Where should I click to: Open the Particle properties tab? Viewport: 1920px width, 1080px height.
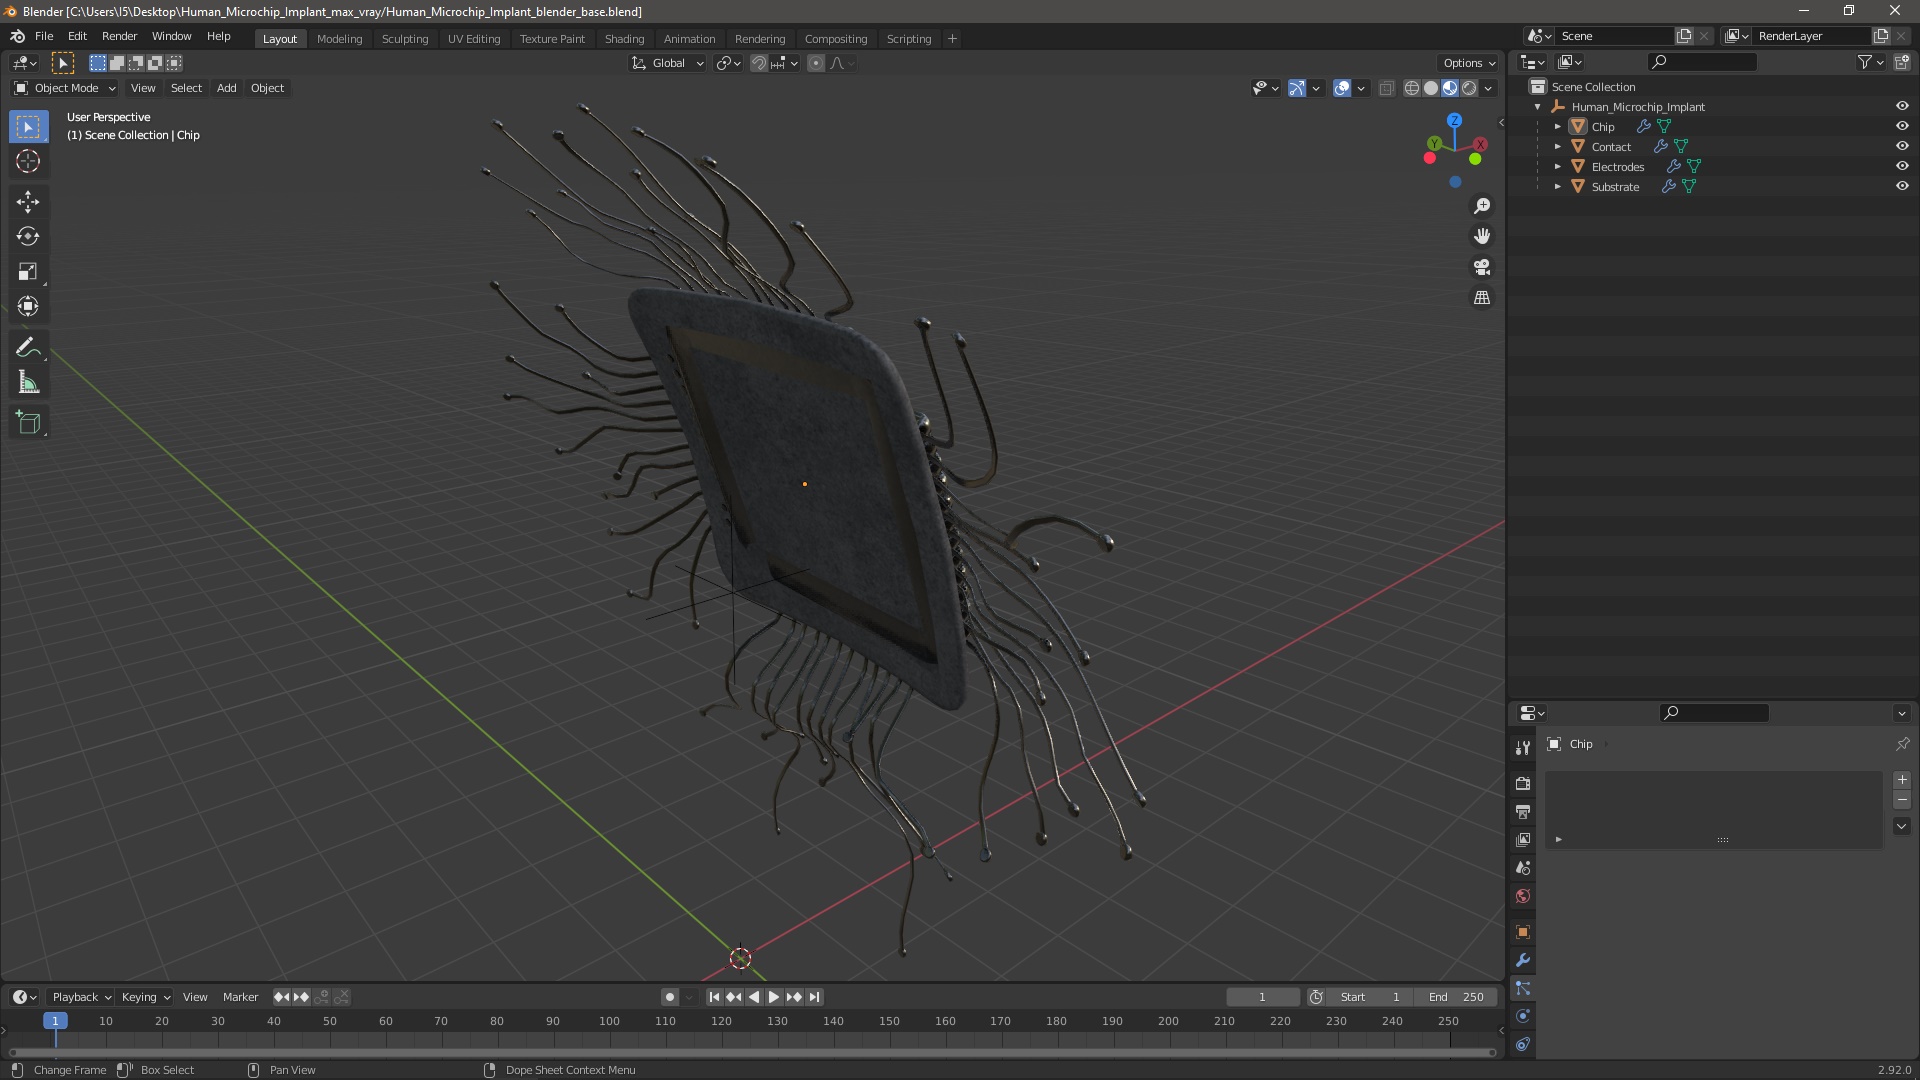coord(1523,988)
